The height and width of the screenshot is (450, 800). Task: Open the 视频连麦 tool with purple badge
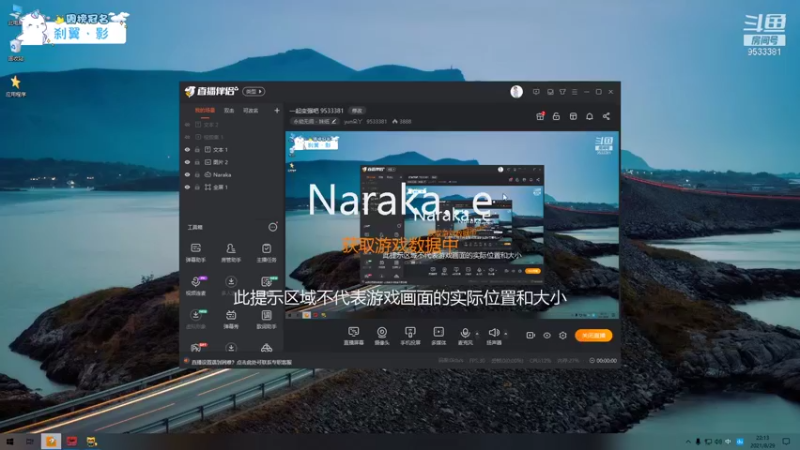click(196, 286)
